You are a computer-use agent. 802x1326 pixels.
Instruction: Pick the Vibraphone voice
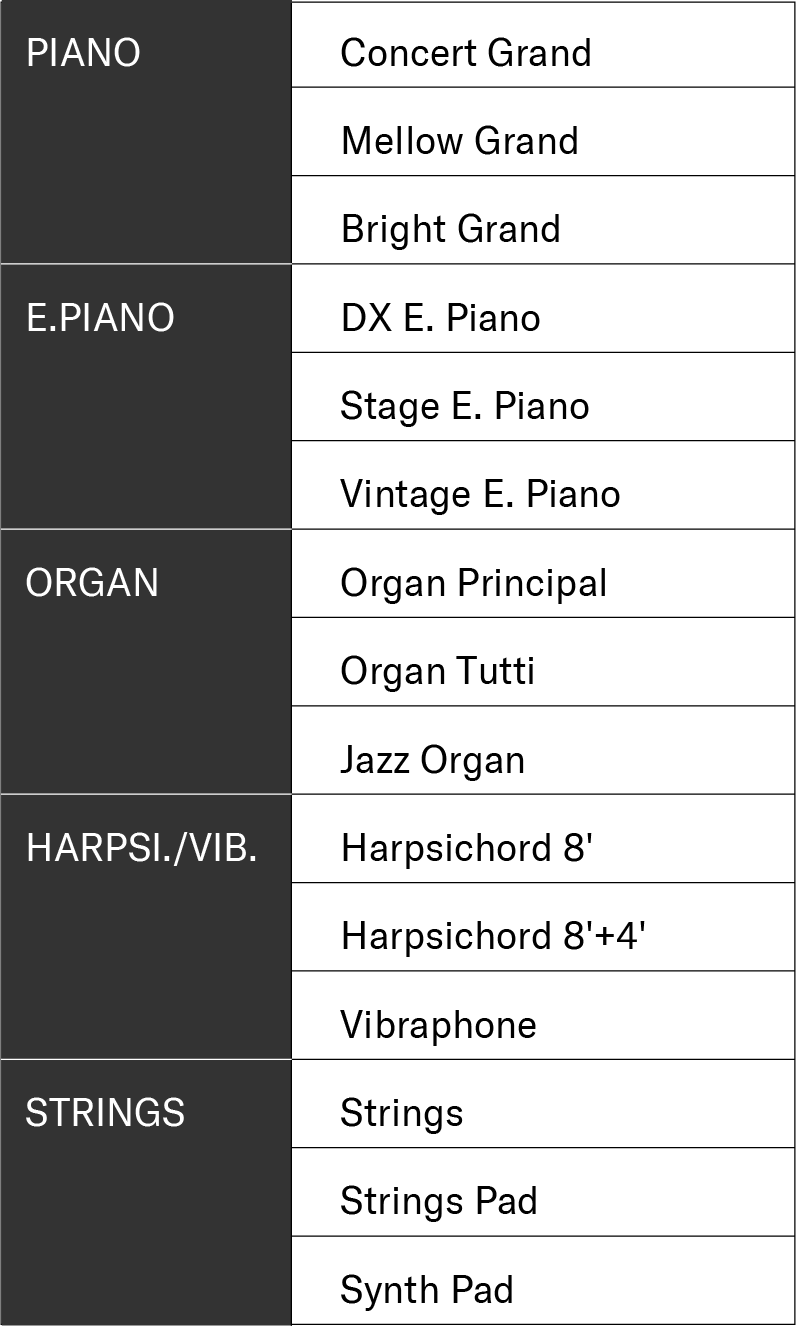pyautogui.click(x=439, y=1025)
